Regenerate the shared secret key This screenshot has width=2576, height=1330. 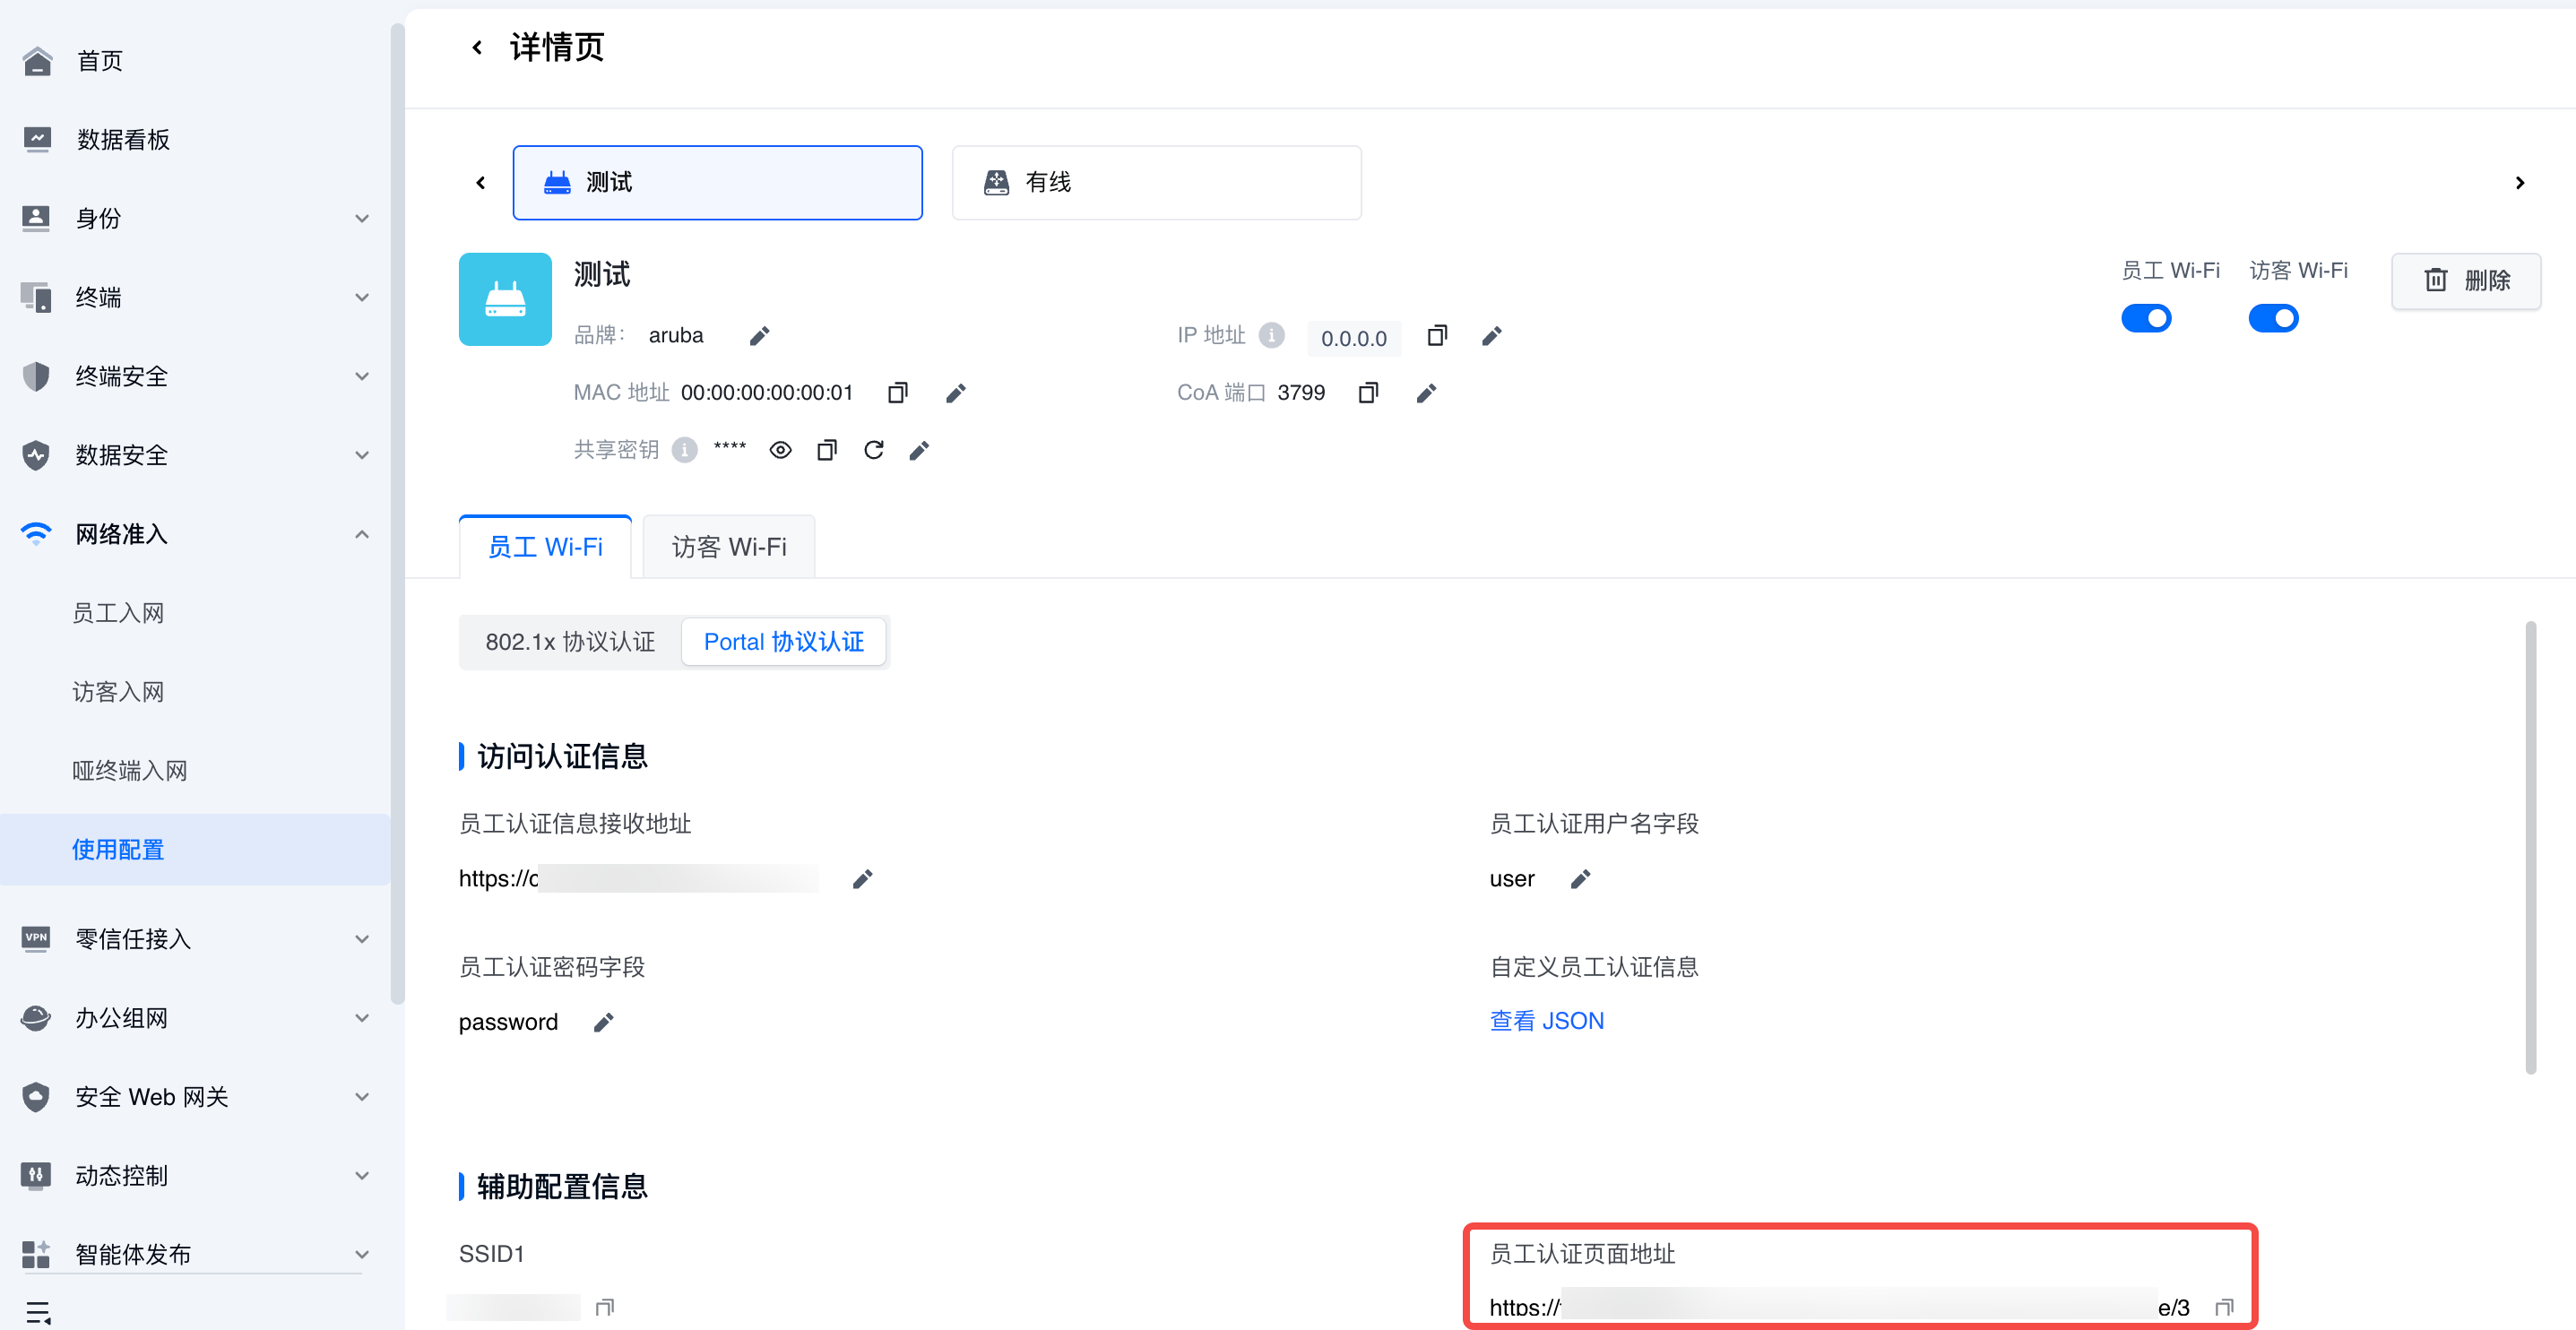pyautogui.click(x=873, y=450)
